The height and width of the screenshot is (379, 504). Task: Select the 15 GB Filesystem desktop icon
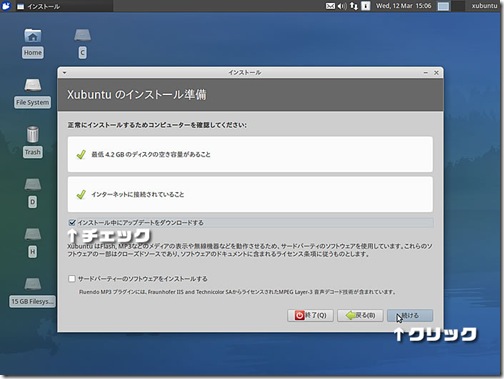click(x=32, y=293)
